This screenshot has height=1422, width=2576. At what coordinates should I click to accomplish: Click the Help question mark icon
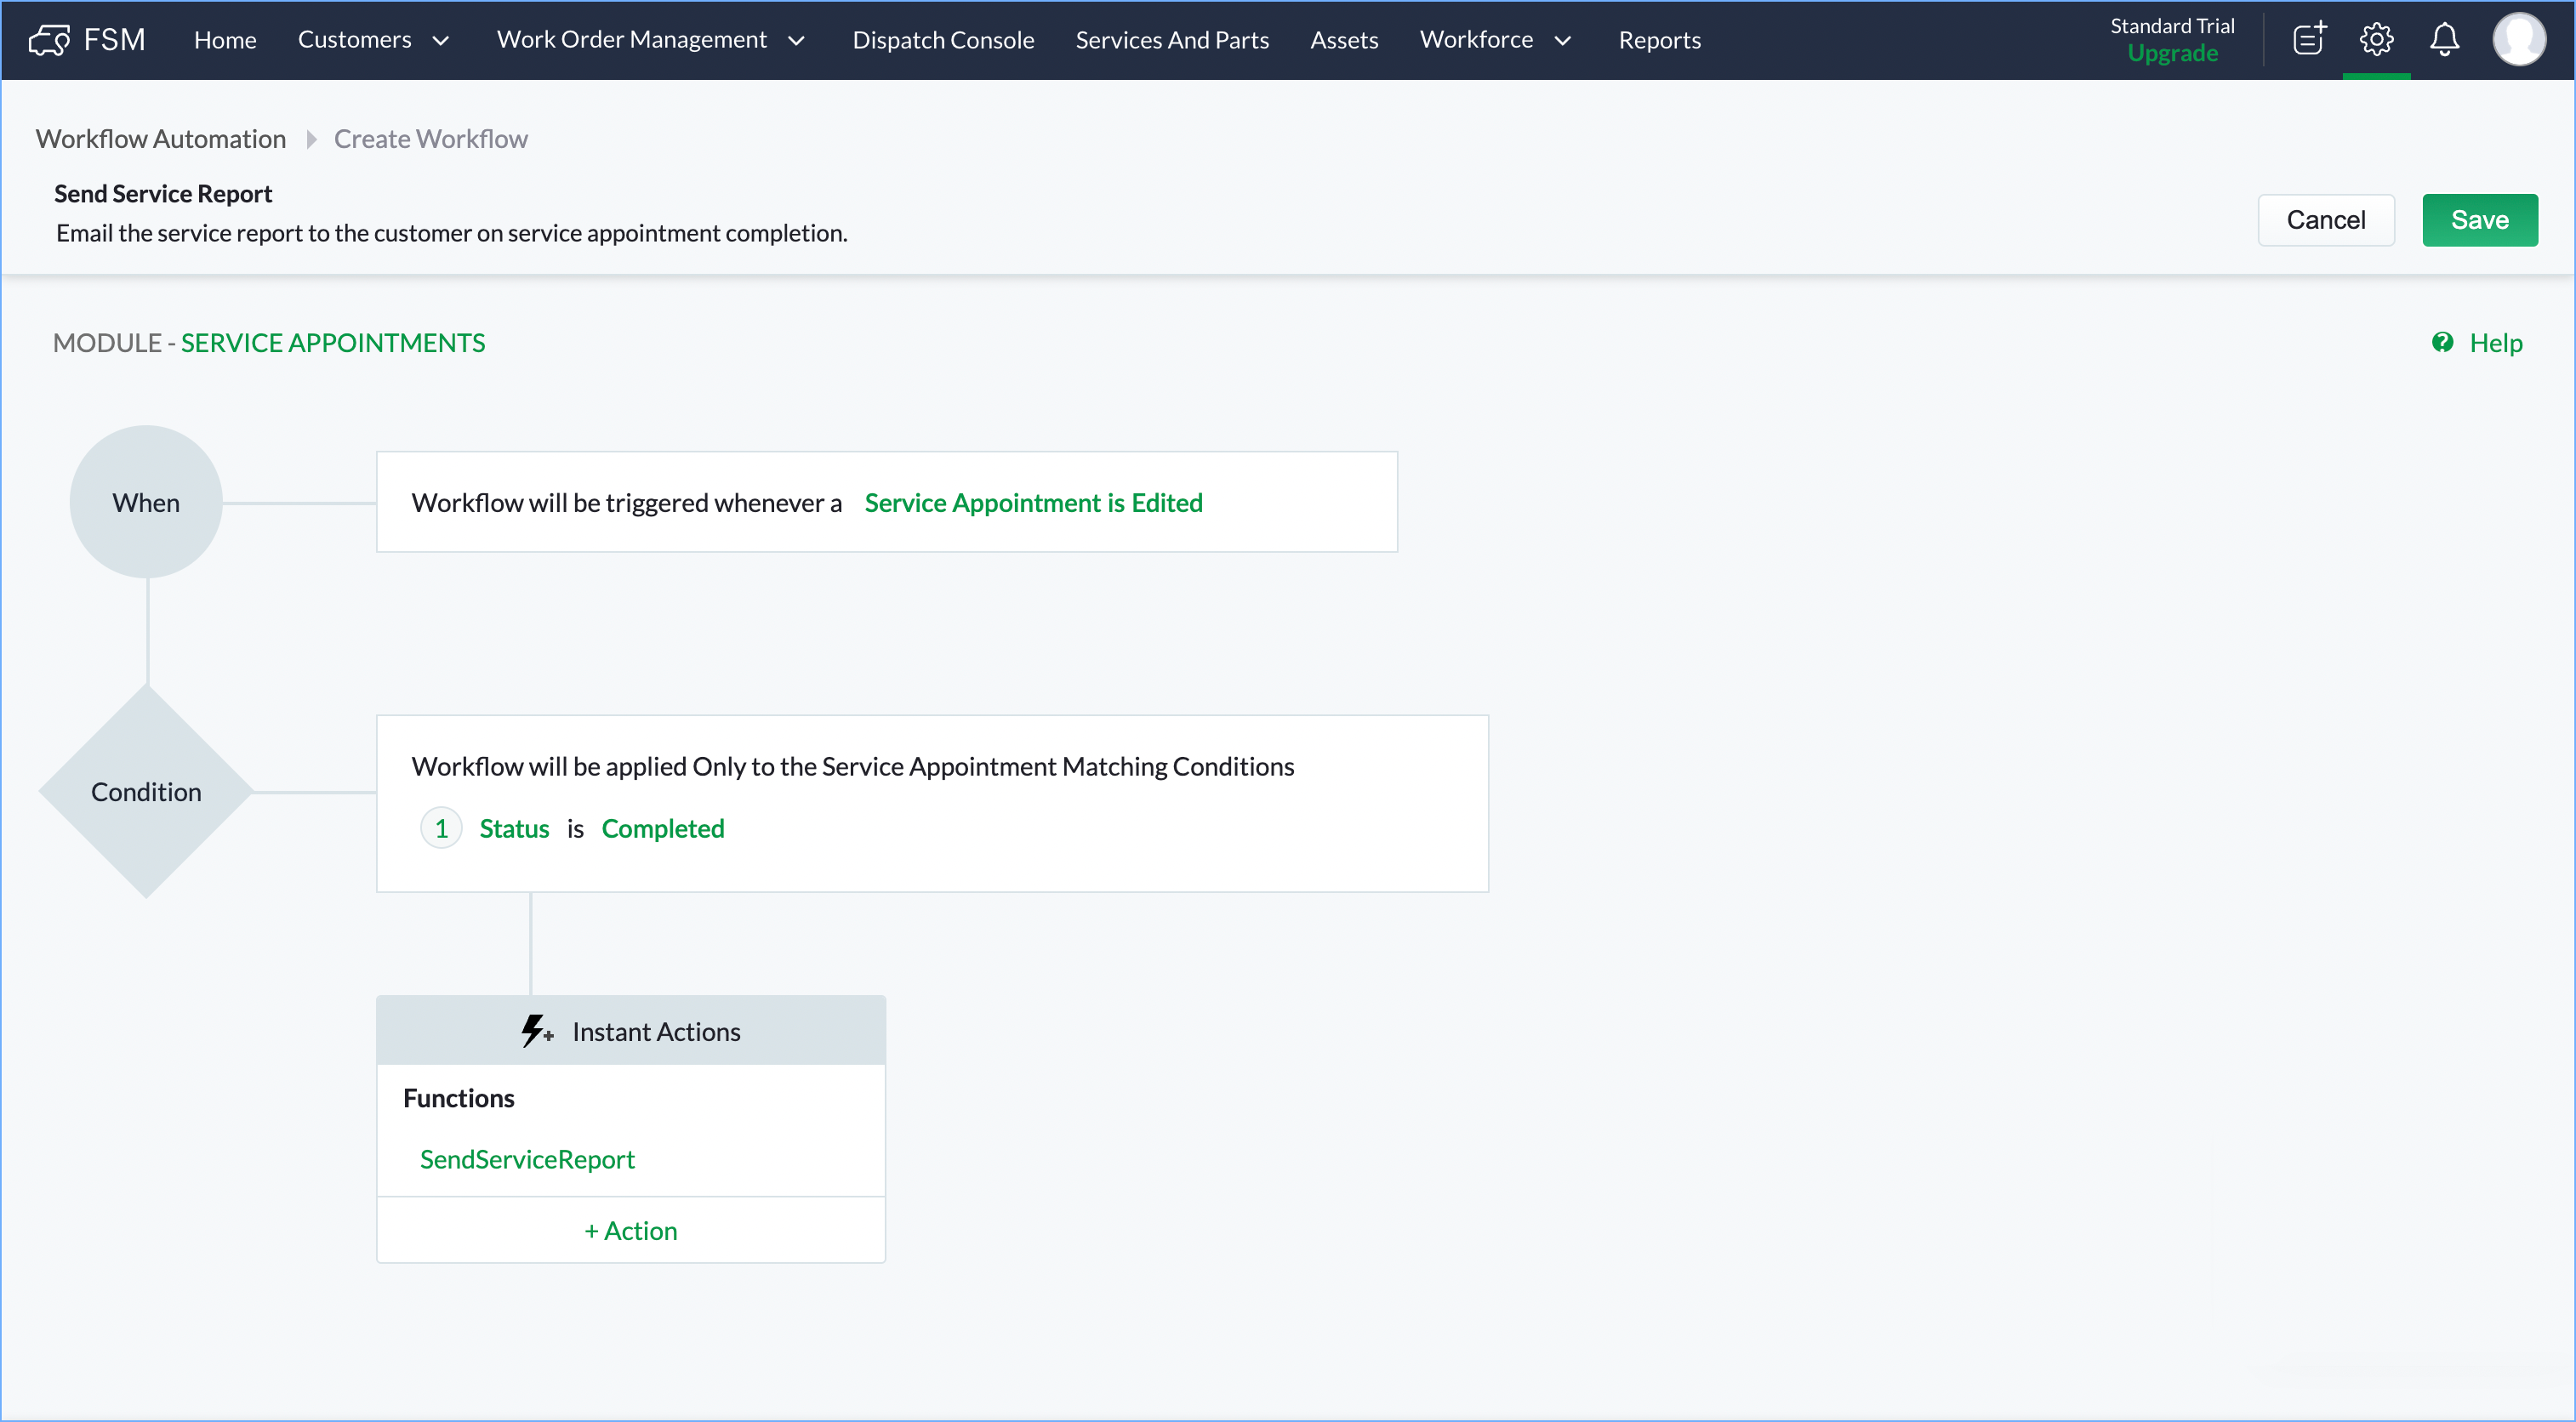pos(2442,343)
